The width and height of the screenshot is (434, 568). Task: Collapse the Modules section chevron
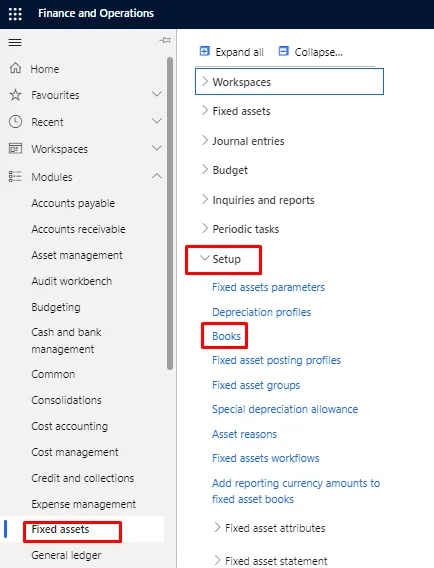(157, 176)
